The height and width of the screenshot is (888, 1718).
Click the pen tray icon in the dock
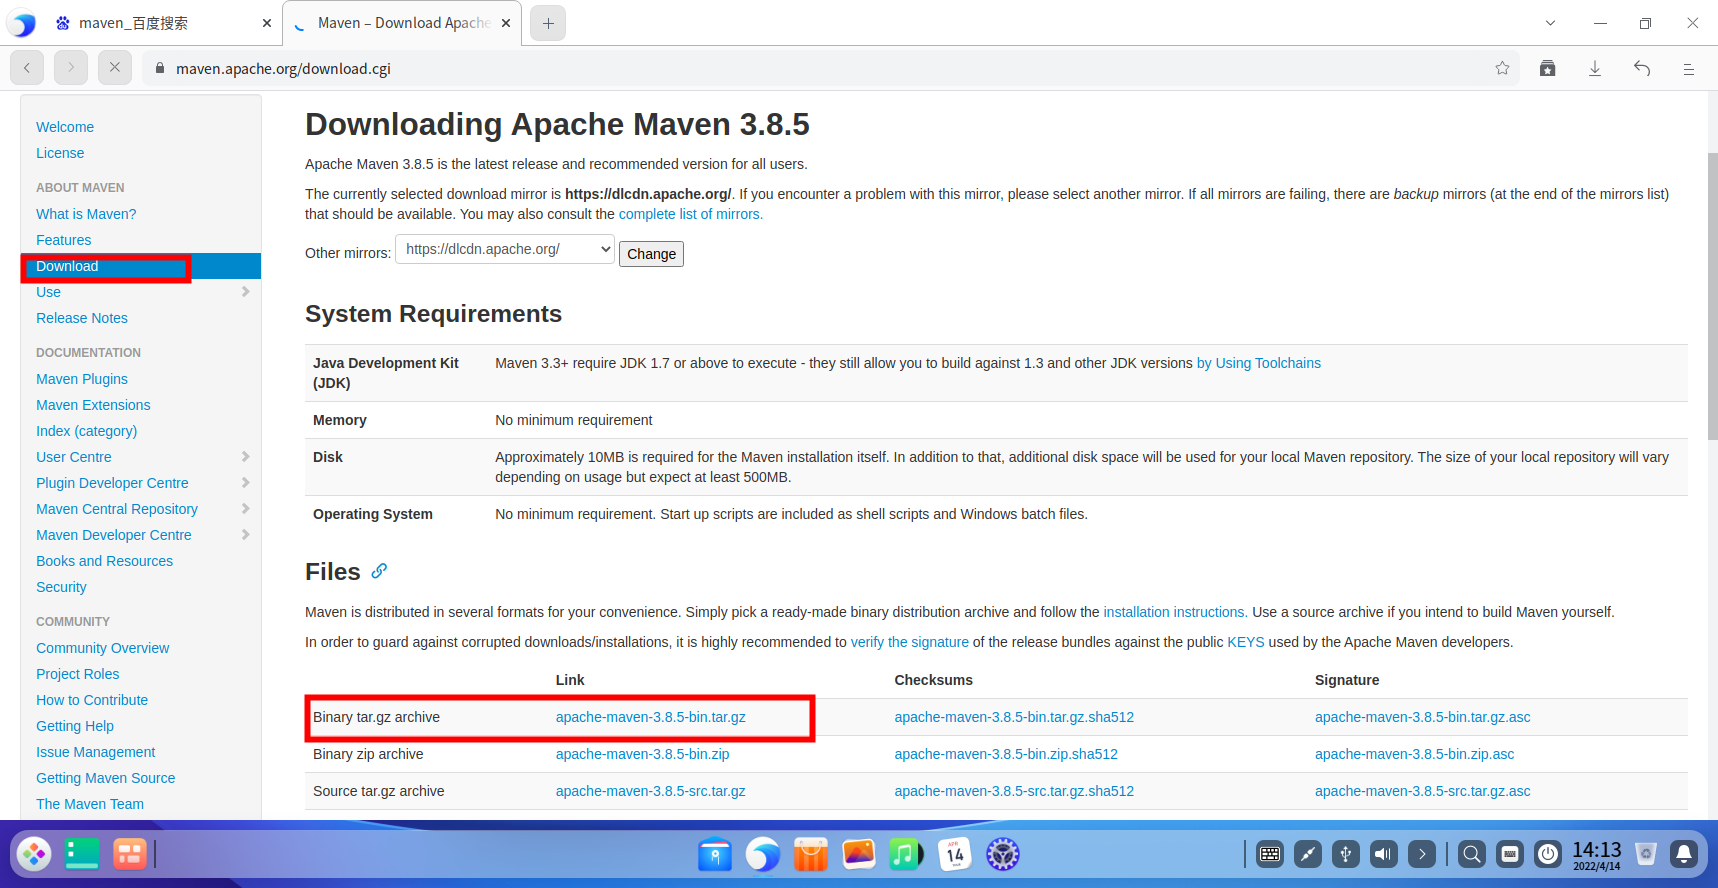pyautogui.click(x=1308, y=854)
